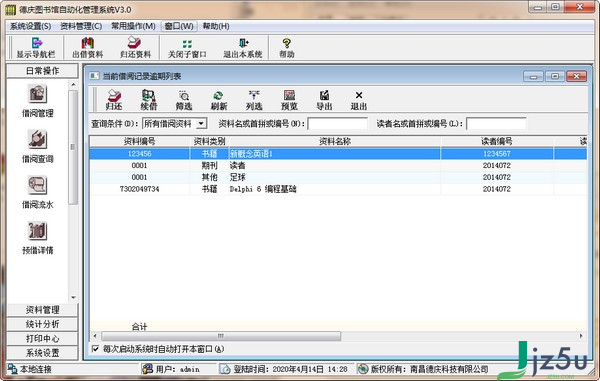Click reader number cell 1234567
Viewport: 600px width, 381px height.
point(496,154)
